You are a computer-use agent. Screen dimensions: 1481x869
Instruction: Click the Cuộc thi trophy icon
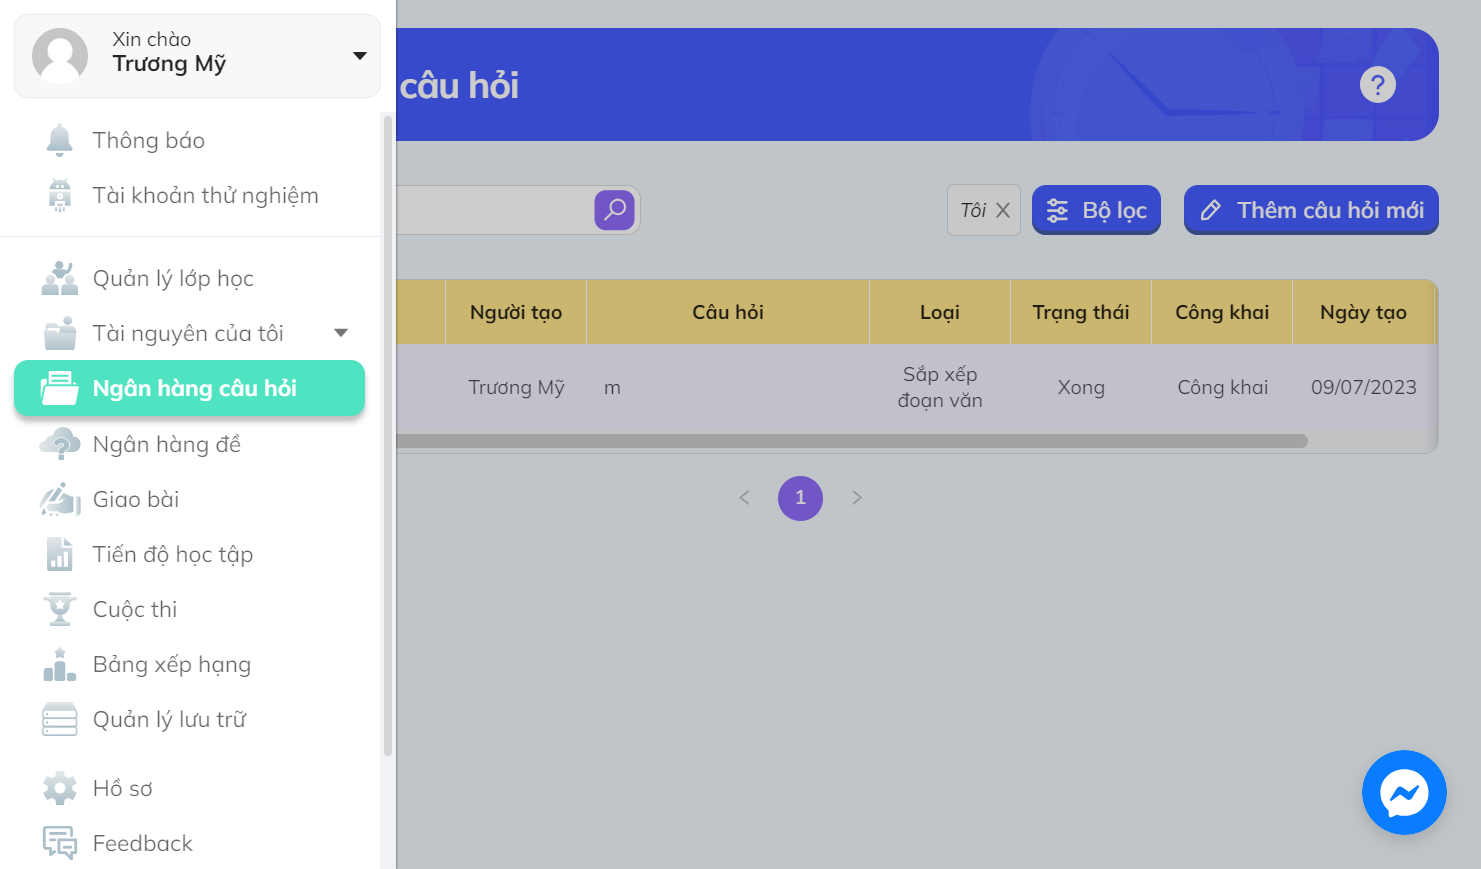point(60,609)
